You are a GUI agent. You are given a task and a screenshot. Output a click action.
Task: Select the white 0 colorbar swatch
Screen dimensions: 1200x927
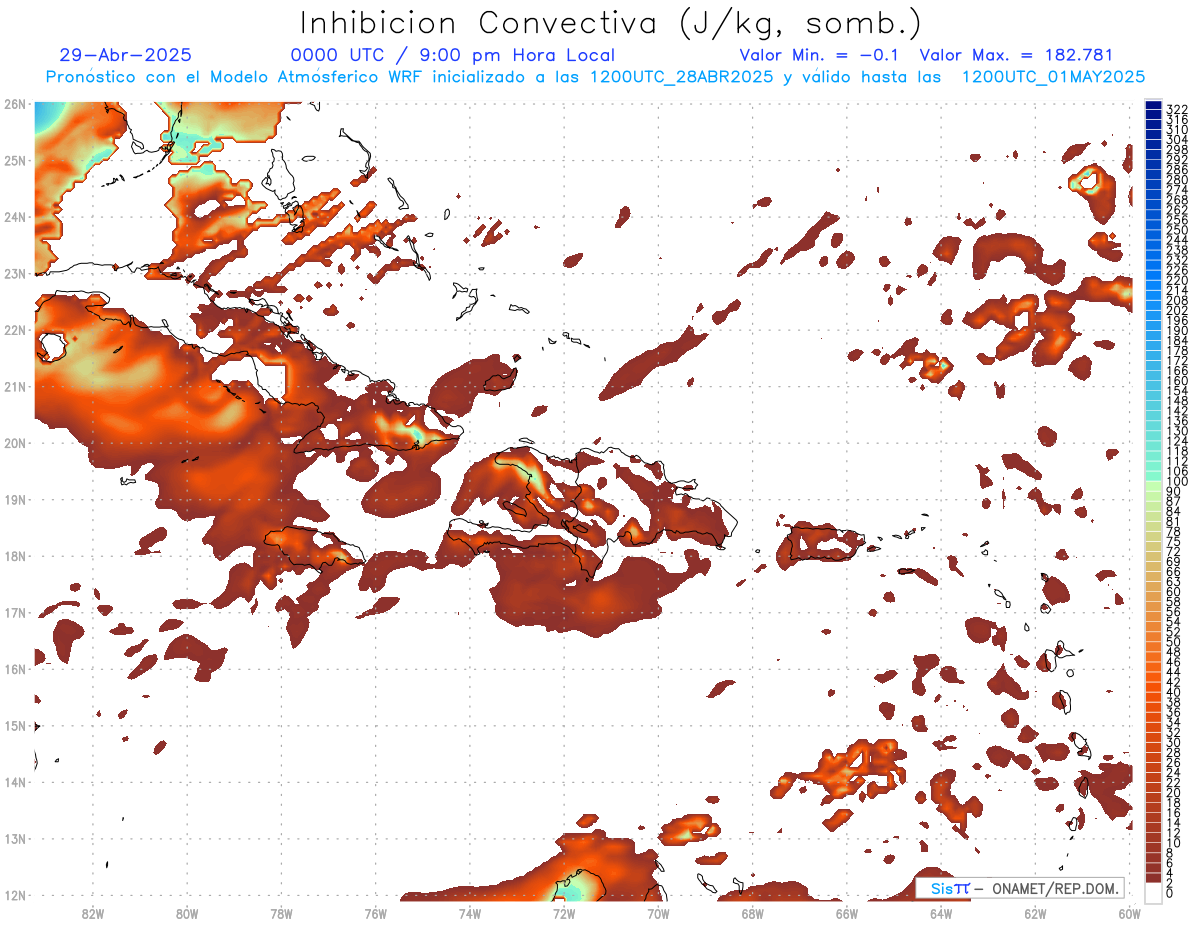coord(1153,892)
